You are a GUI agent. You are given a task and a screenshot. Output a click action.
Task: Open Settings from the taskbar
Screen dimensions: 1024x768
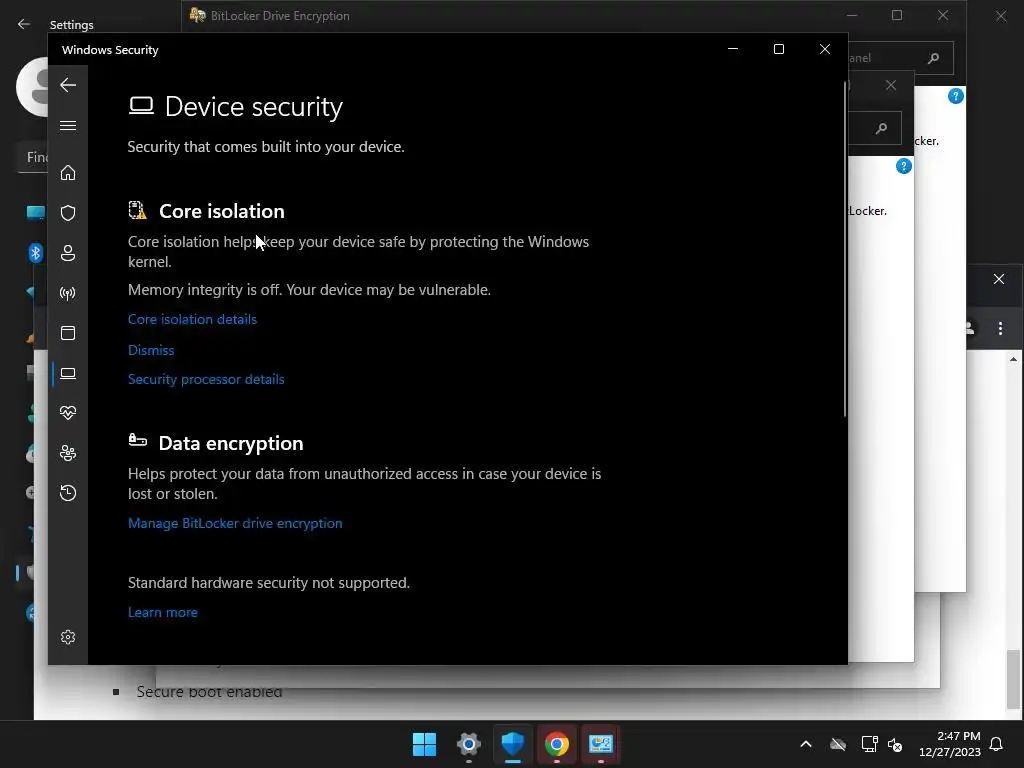click(468, 744)
